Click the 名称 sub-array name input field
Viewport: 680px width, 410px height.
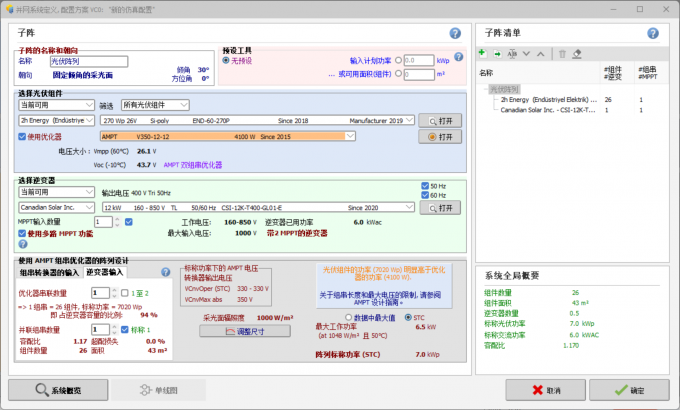88,61
